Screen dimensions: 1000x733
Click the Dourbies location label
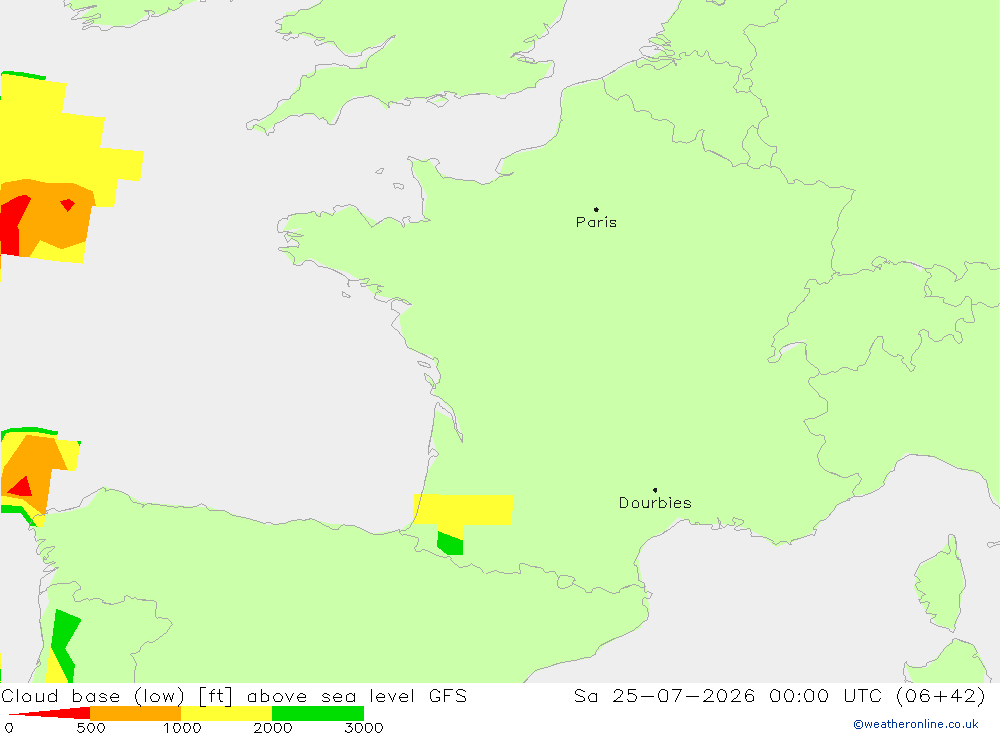[x=655, y=503]
